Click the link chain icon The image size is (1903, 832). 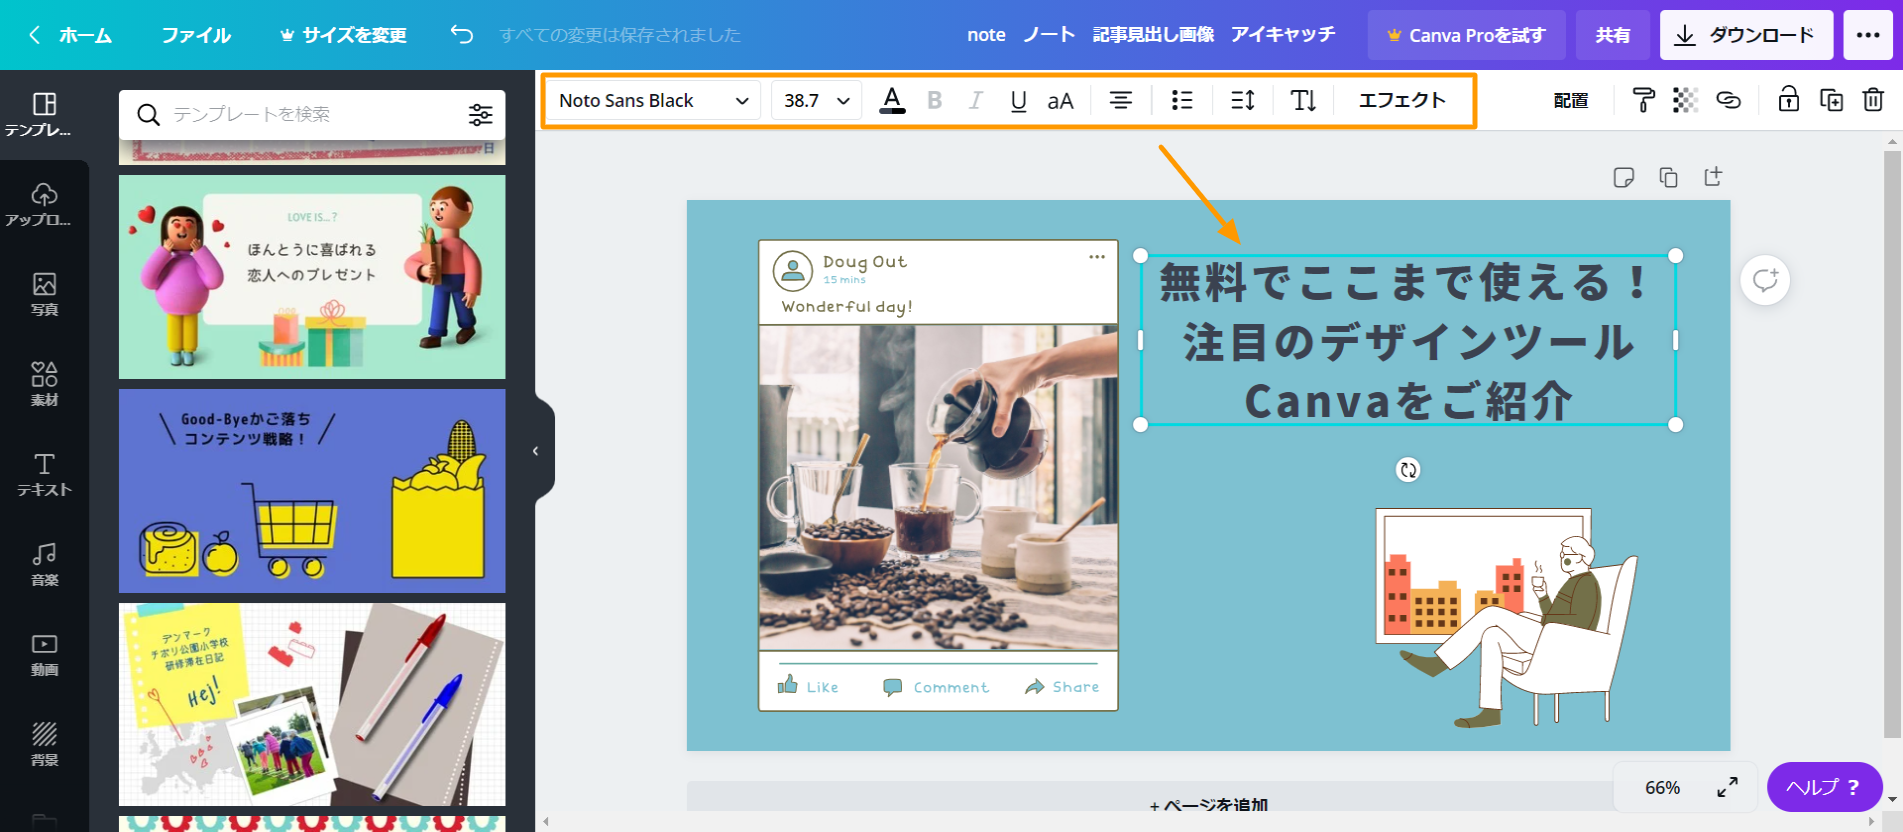[1728, 100]
